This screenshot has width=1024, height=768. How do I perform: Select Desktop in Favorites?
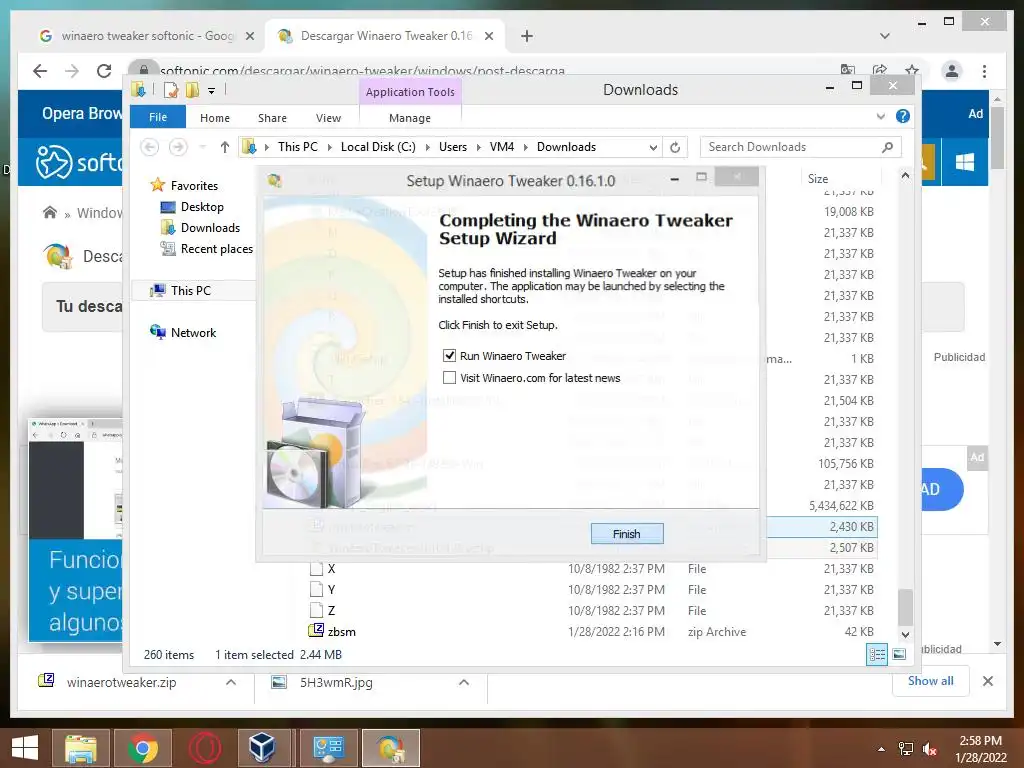pyautogui.click(x=202, y=206)
